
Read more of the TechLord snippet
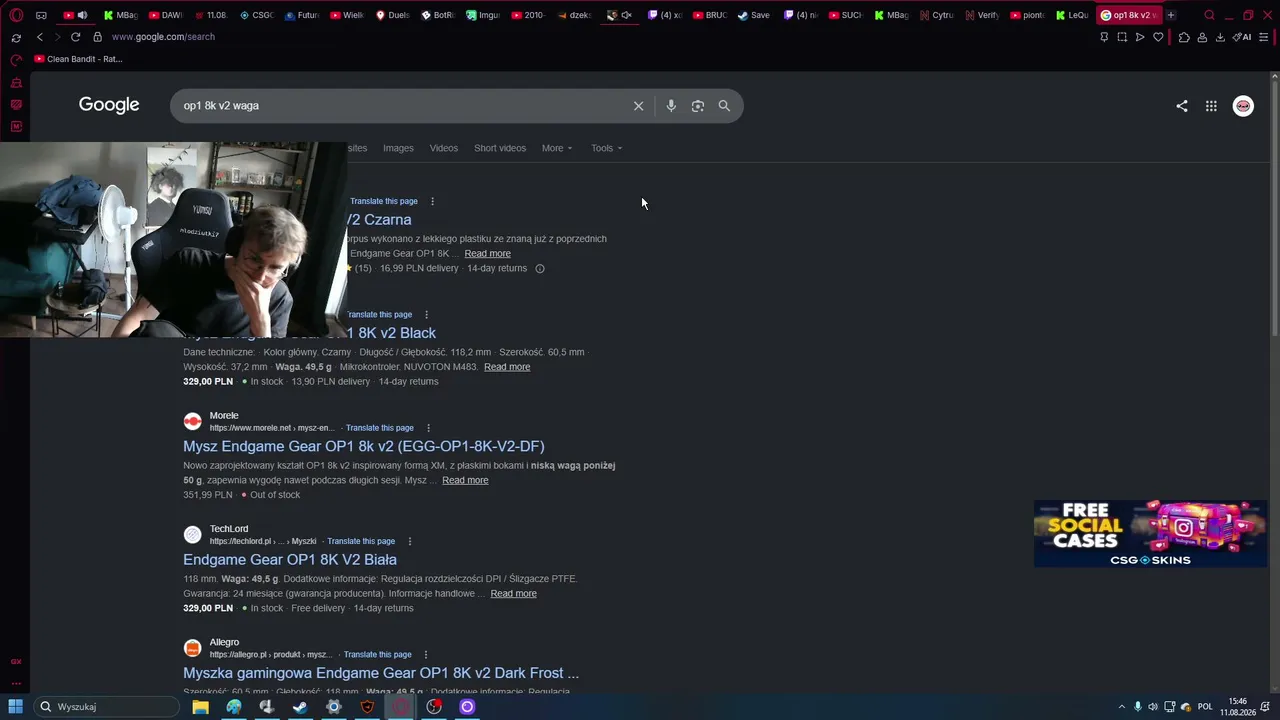point(513,594)
